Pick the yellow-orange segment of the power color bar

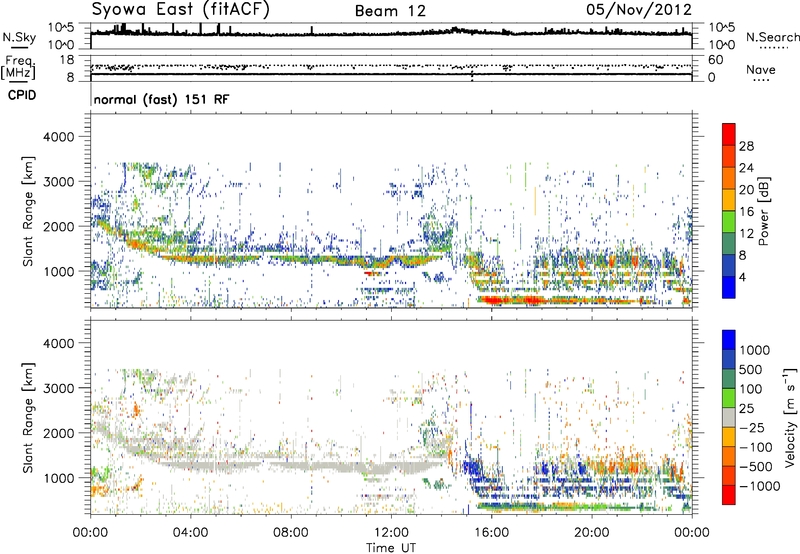729,199
